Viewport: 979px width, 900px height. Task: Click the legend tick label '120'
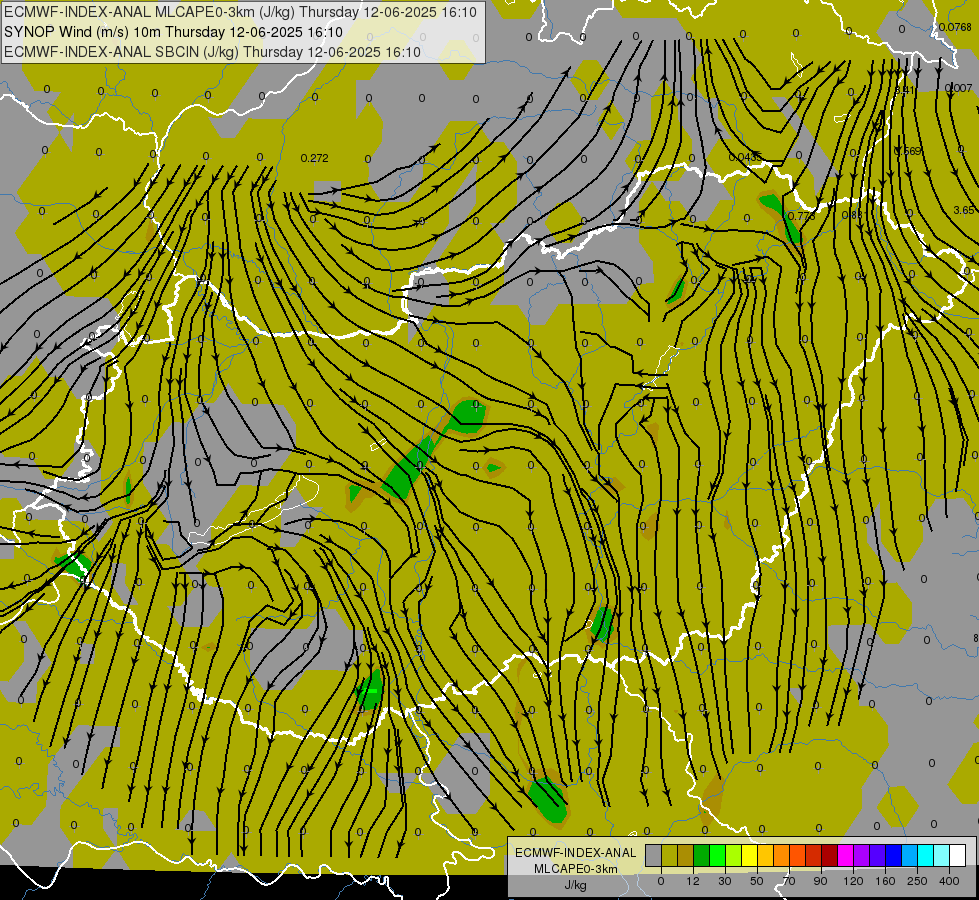(x=854, y=881)
